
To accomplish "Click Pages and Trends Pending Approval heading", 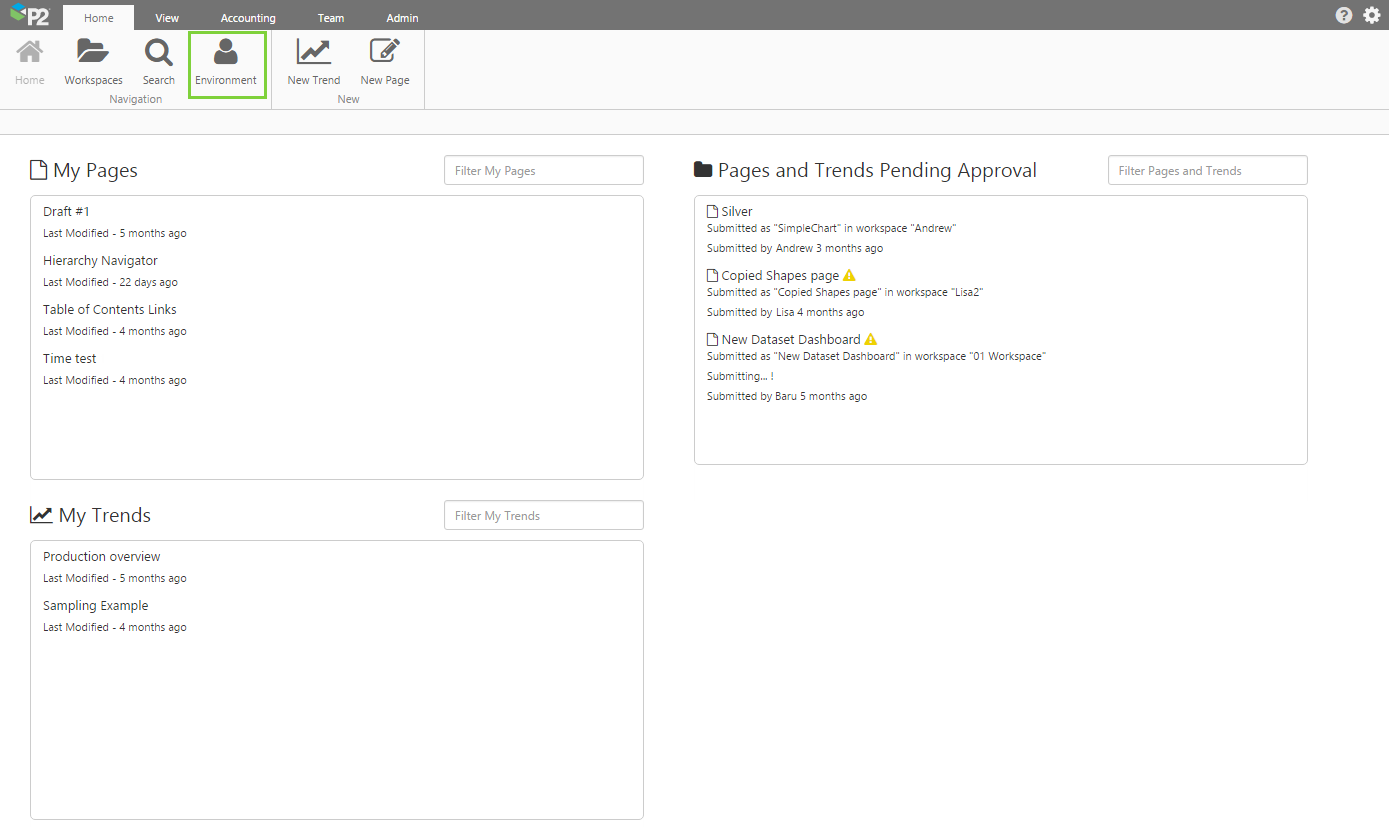I will coord(877,170).
